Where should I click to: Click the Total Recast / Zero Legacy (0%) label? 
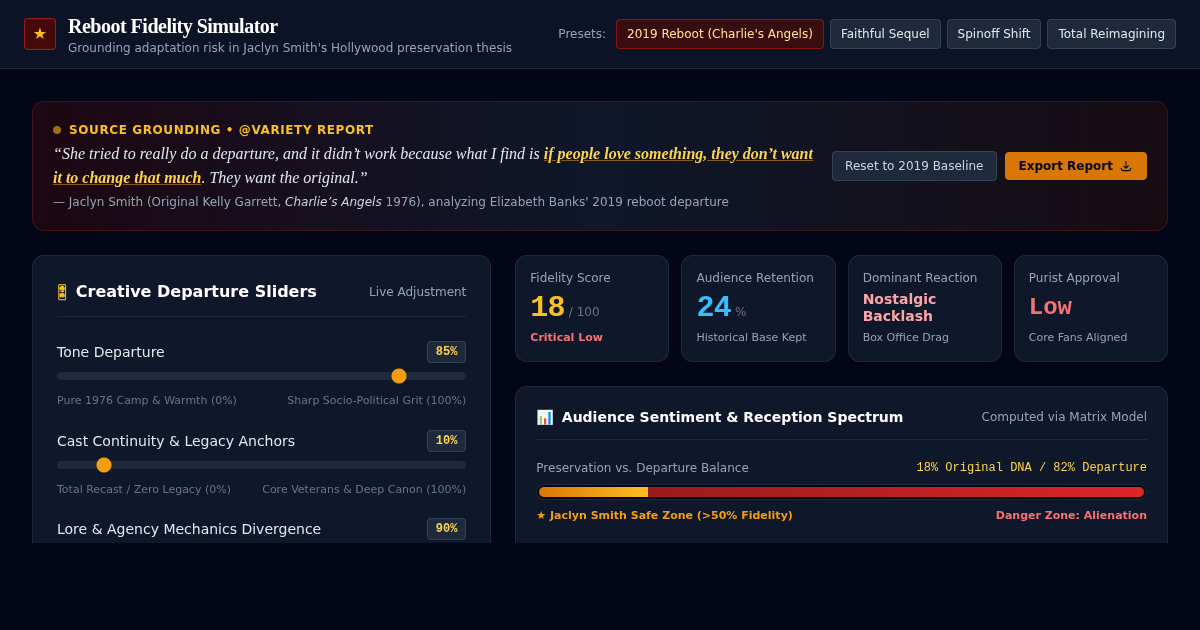pos(144,490)
